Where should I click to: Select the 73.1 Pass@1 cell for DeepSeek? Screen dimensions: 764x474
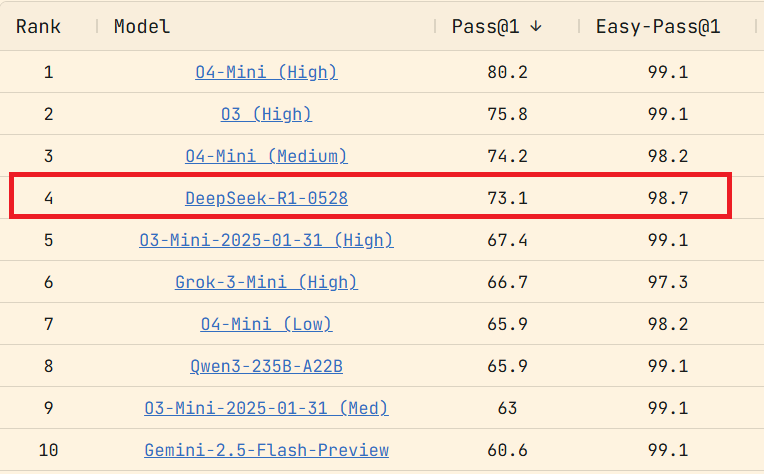pyautogui.click(x=507, y=198)
